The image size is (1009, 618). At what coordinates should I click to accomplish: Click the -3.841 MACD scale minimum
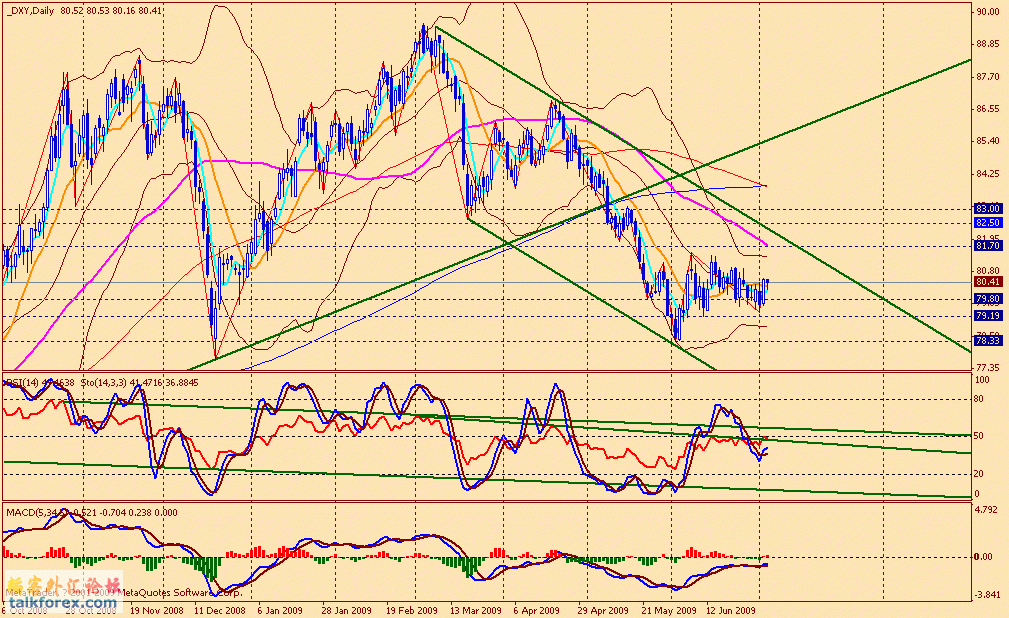click(x=986, y=595)
